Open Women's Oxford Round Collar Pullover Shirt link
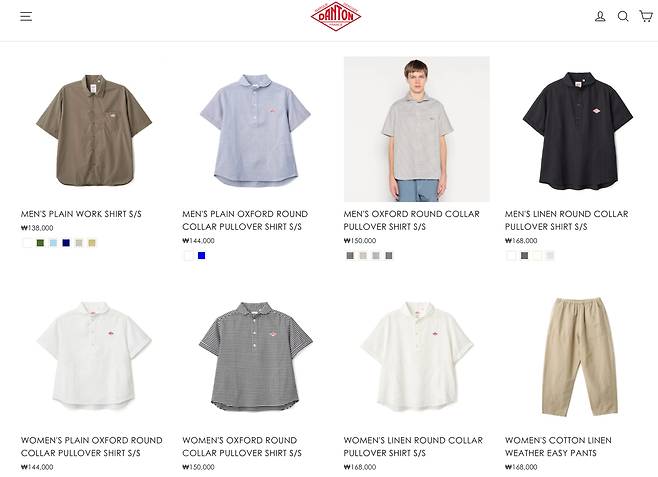This screenshot has height=477, width=658. click(x=242, y=447)
